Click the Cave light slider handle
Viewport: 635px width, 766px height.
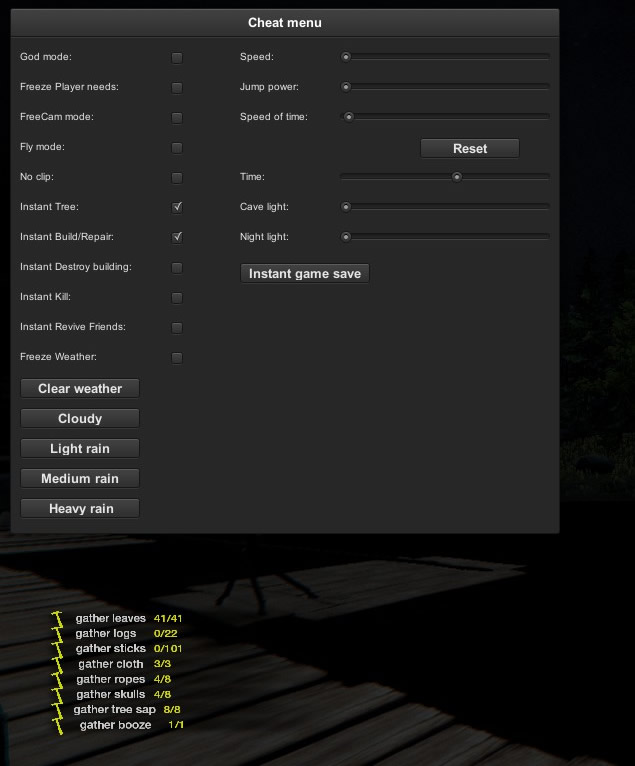pos(346,207)
